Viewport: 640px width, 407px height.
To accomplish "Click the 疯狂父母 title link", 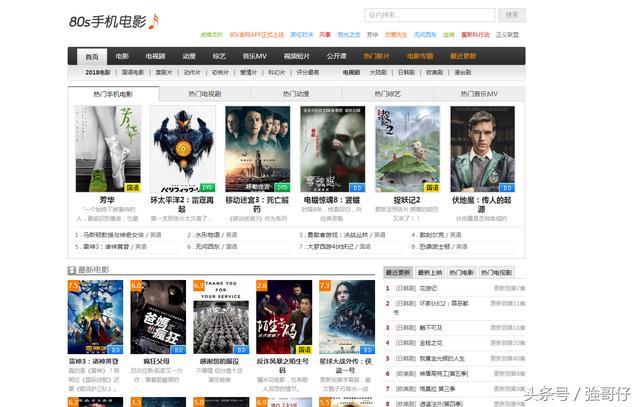I will point(157,361).
